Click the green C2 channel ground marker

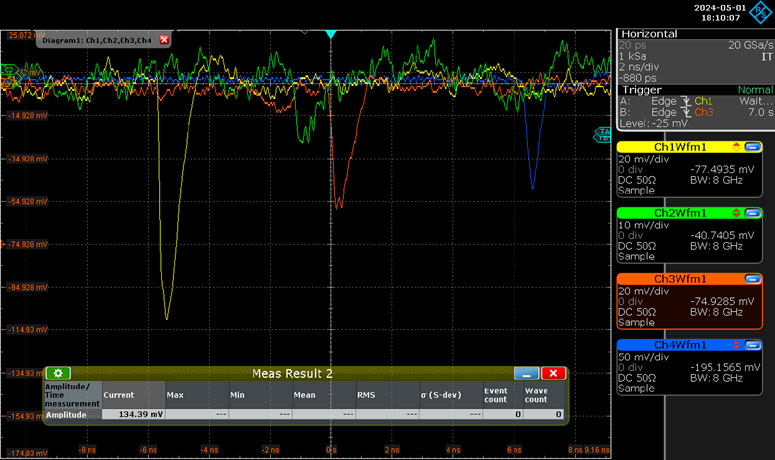[9, 70]
